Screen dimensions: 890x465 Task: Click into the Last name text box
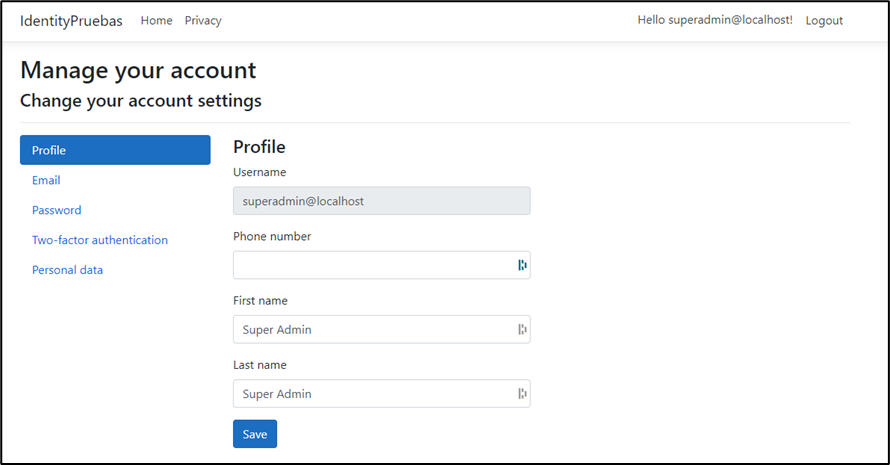click(370, 394)
